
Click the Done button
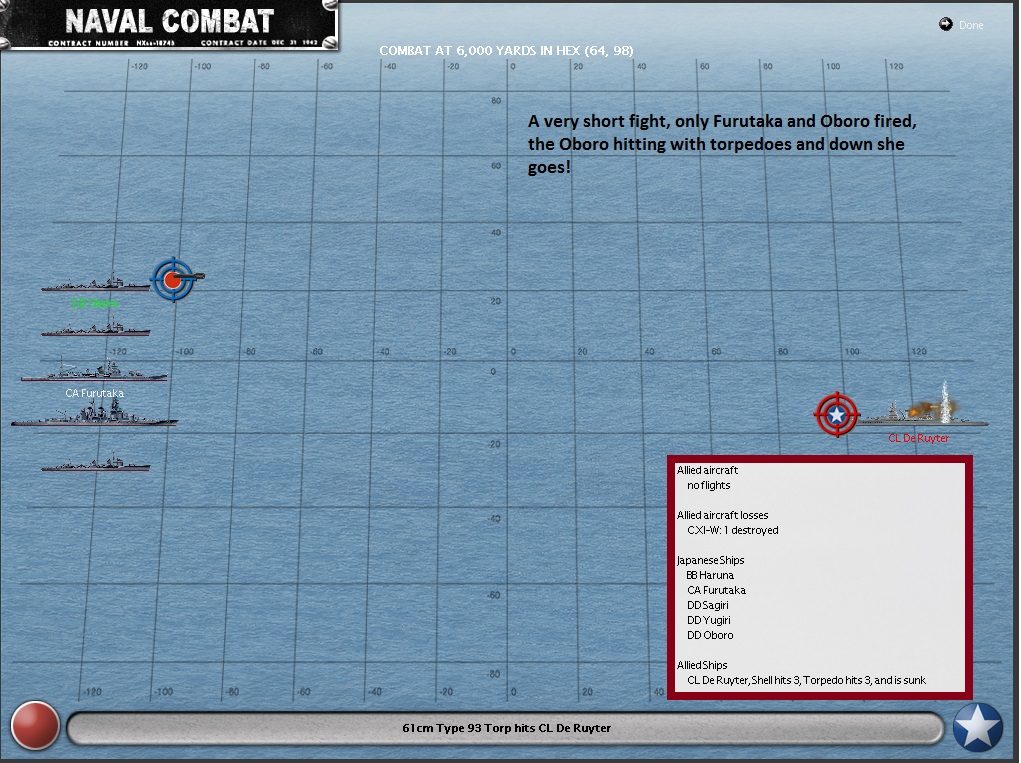970,25
